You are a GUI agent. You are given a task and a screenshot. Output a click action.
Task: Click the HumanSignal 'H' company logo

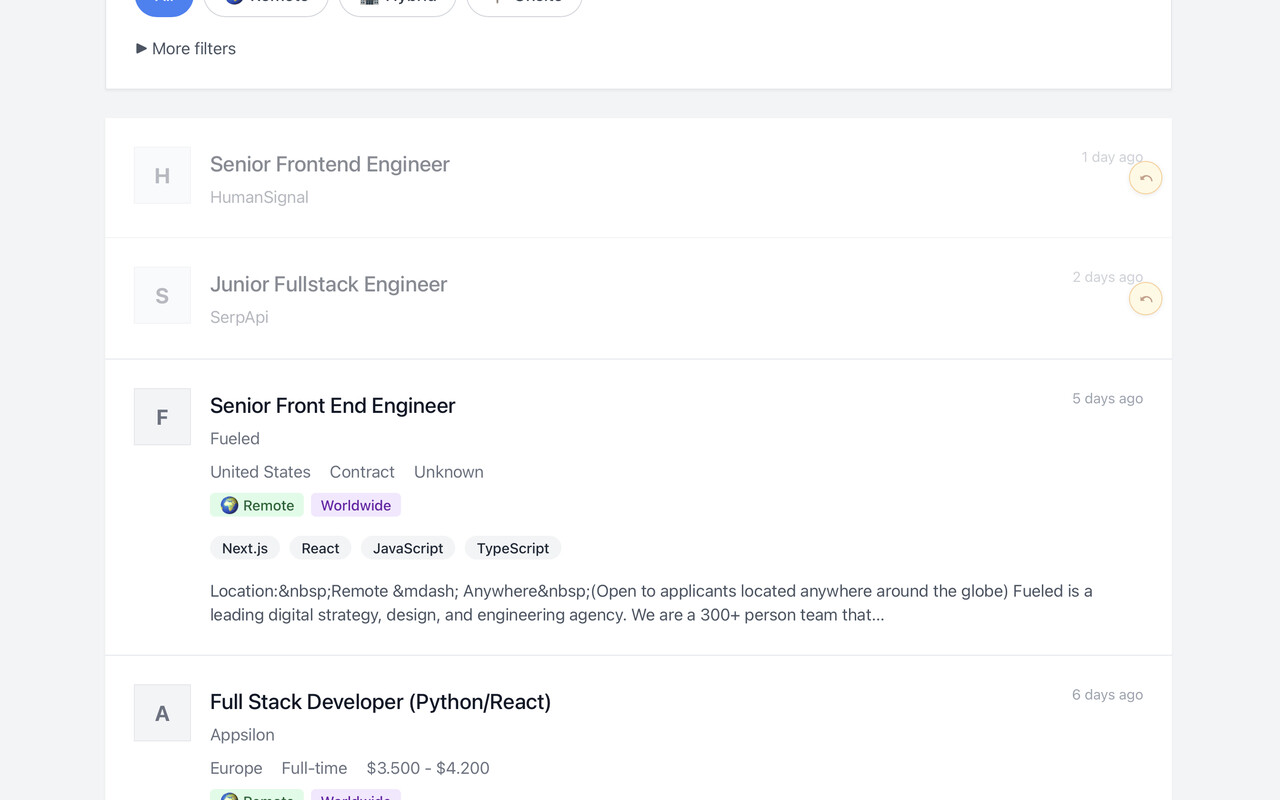point(162,175)
